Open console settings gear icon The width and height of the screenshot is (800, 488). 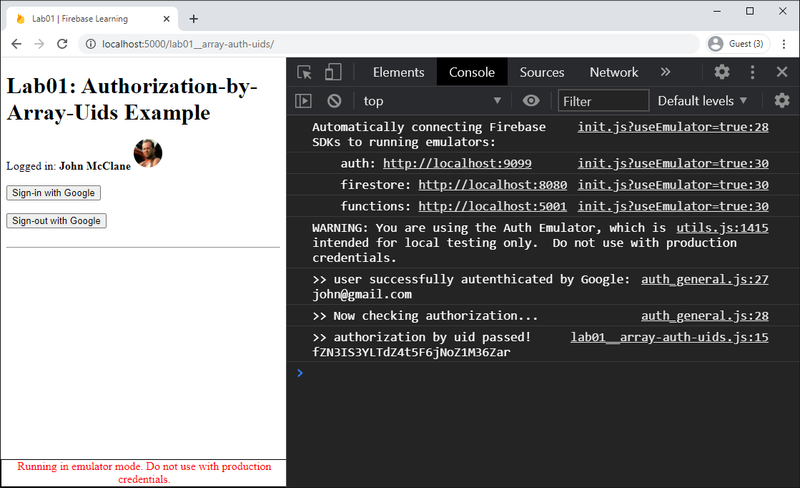point(782,101)
